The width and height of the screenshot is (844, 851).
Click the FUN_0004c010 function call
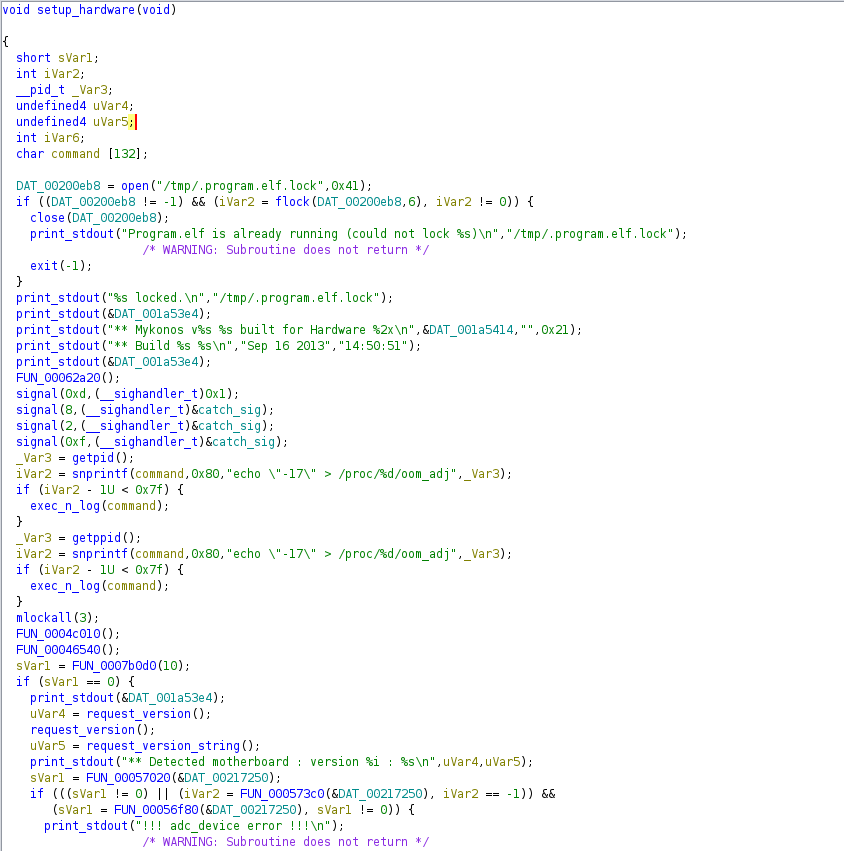58,634
